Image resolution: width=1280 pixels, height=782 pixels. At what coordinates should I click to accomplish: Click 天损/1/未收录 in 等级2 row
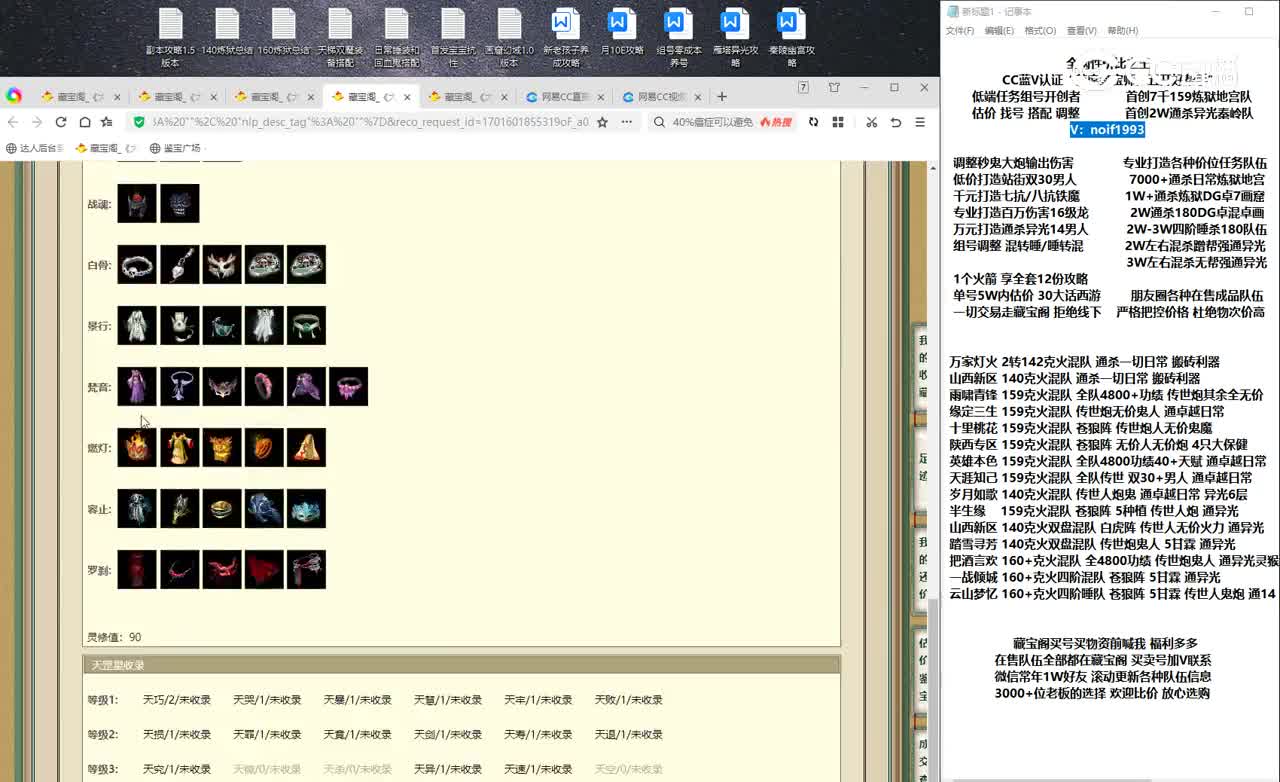point(177,734)
